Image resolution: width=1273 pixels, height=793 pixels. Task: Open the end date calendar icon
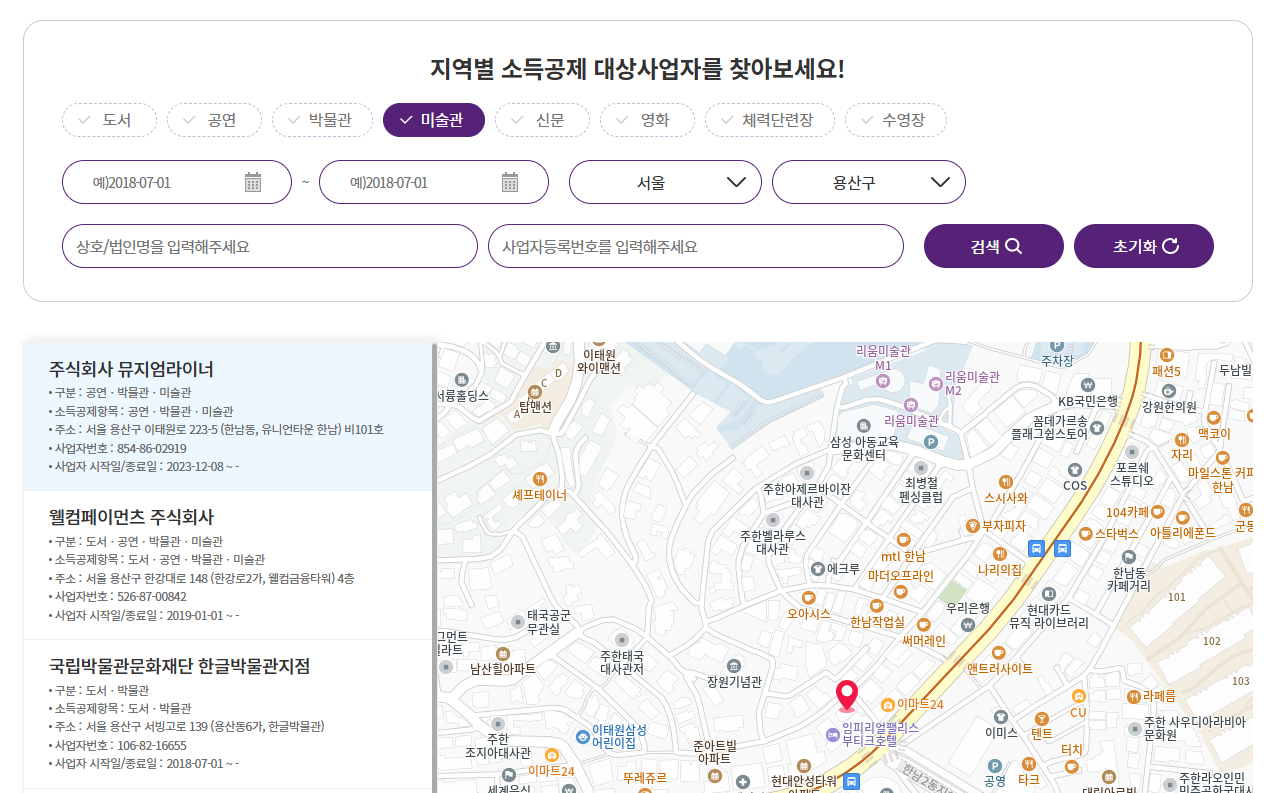coord(510,182)
